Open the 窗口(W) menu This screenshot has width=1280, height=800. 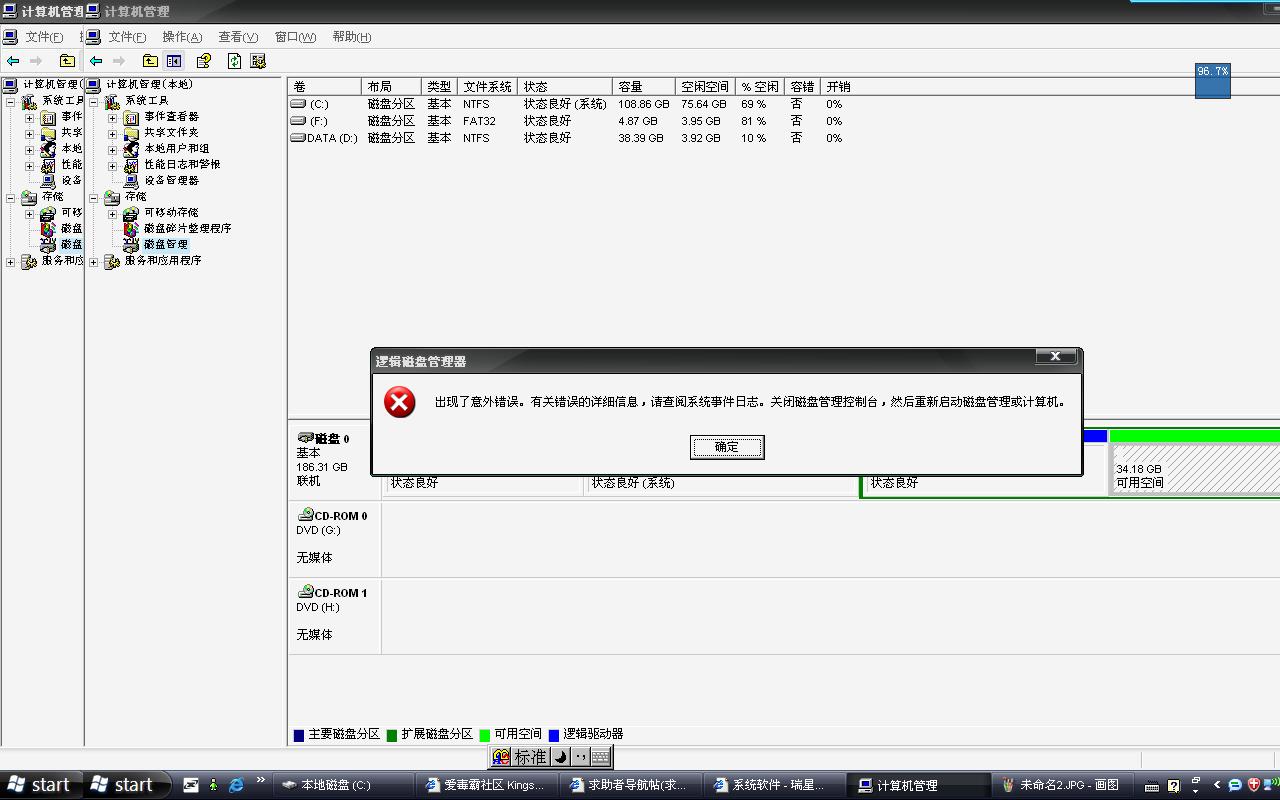(295, 37)
